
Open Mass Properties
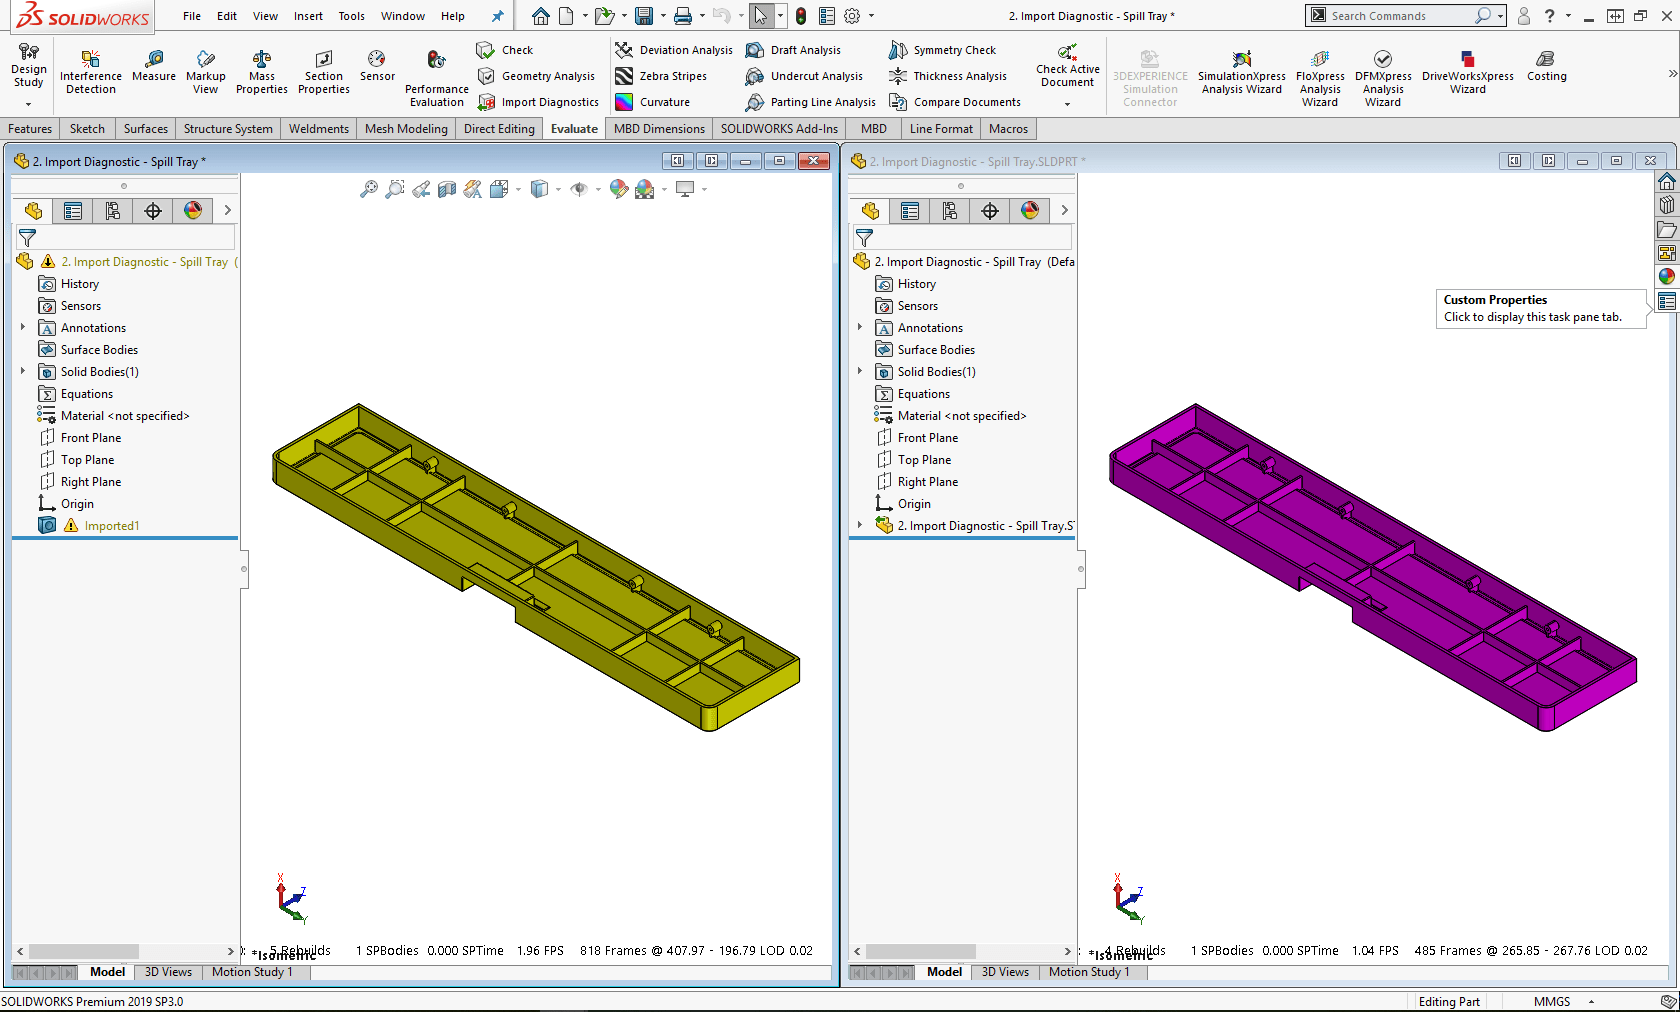(262, 70)
